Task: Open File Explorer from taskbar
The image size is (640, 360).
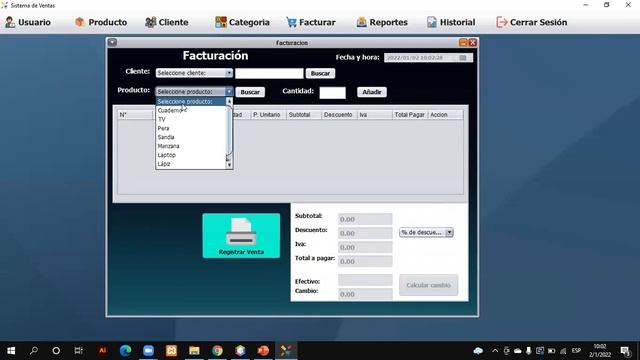Action: point(194,351)
